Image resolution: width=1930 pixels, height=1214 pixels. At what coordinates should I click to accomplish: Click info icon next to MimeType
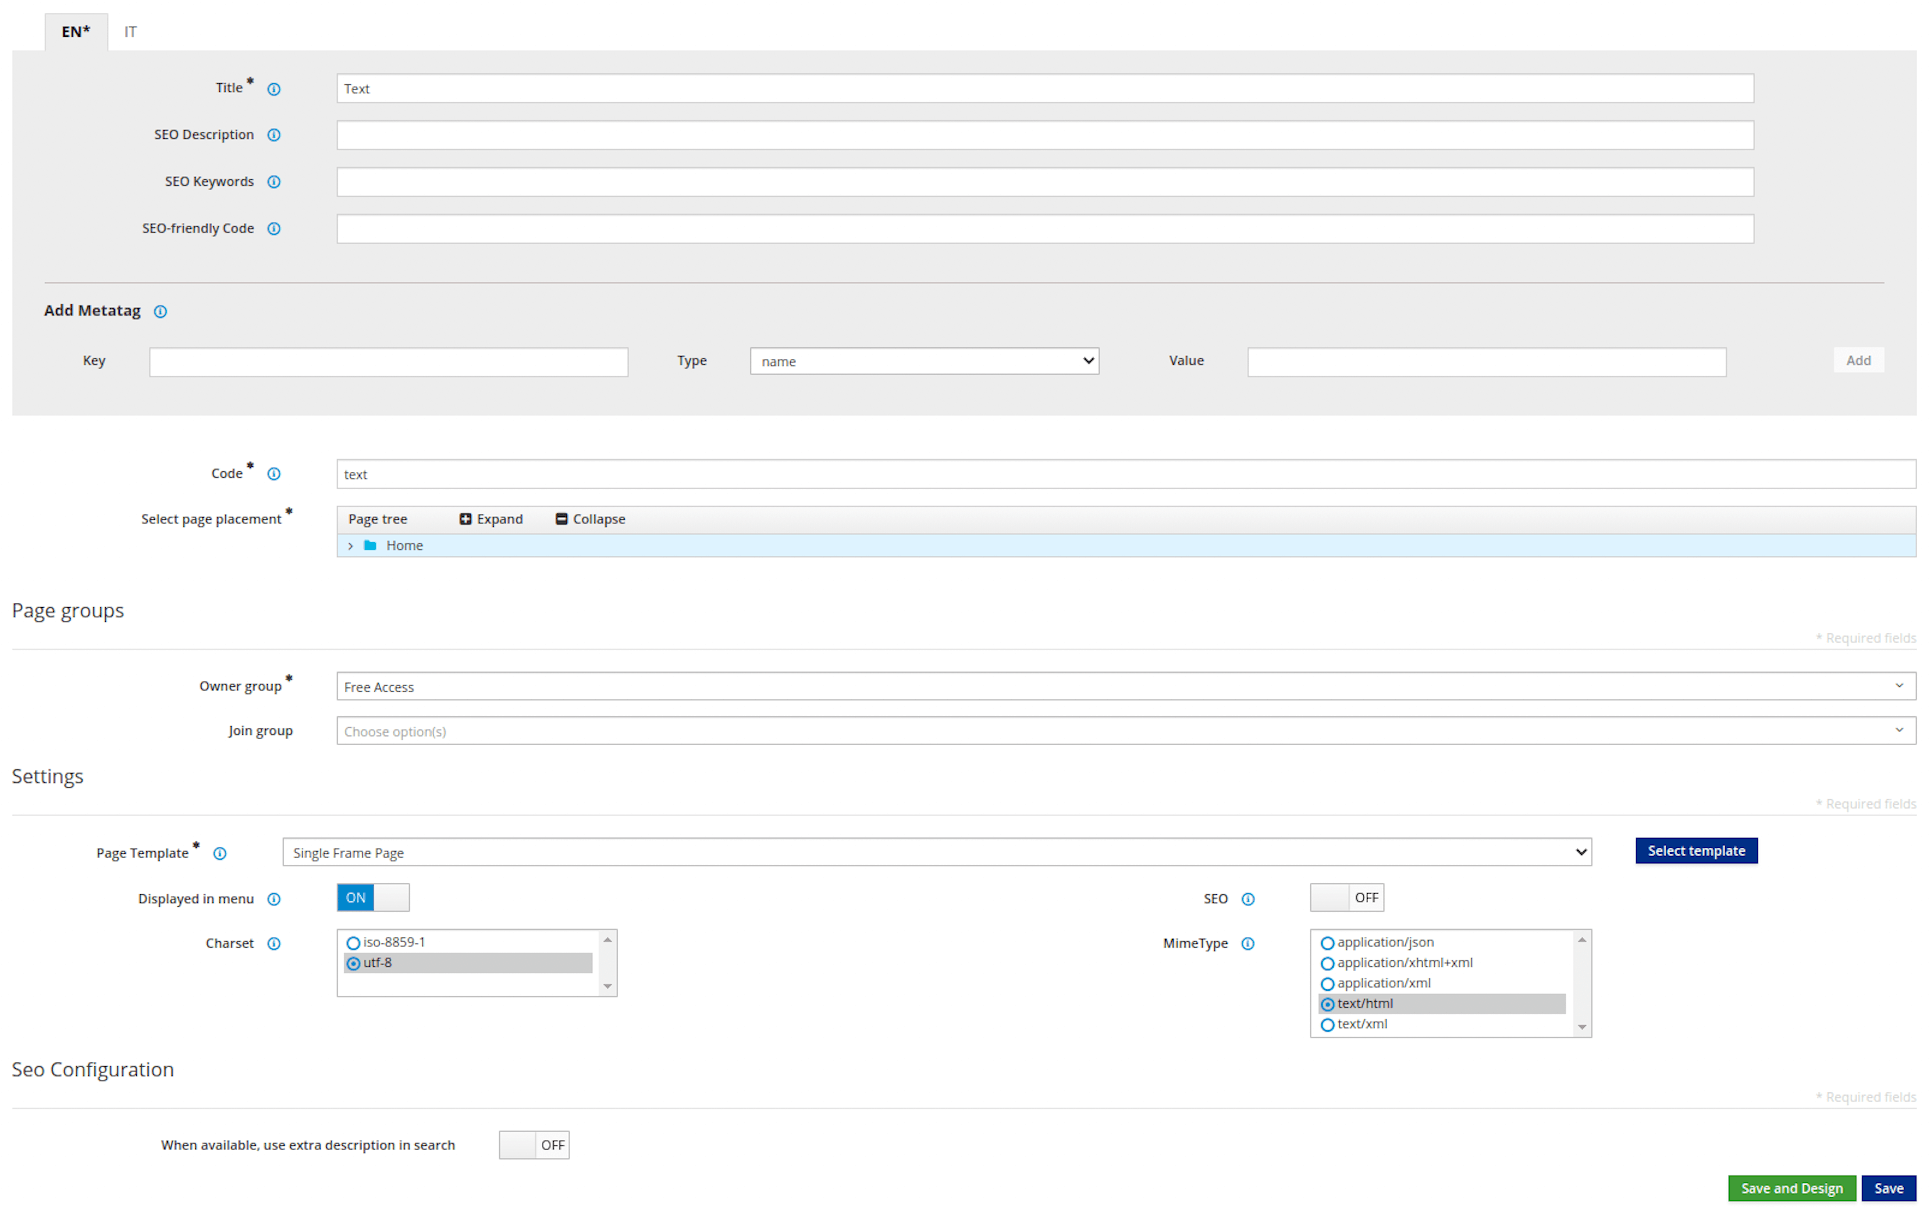coord(1248,944)
